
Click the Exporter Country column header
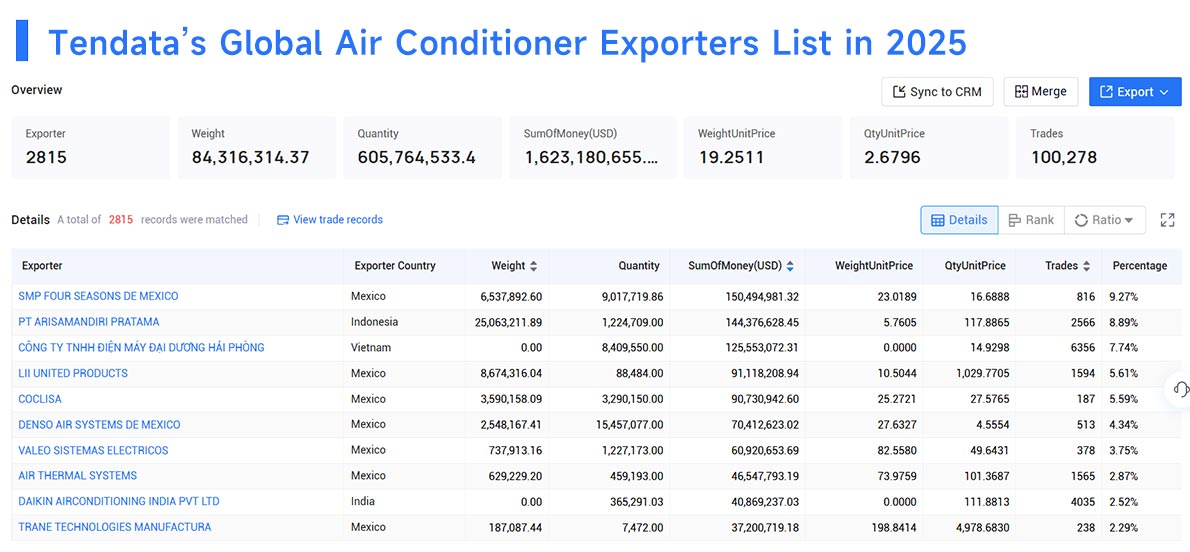pos(395,267)
